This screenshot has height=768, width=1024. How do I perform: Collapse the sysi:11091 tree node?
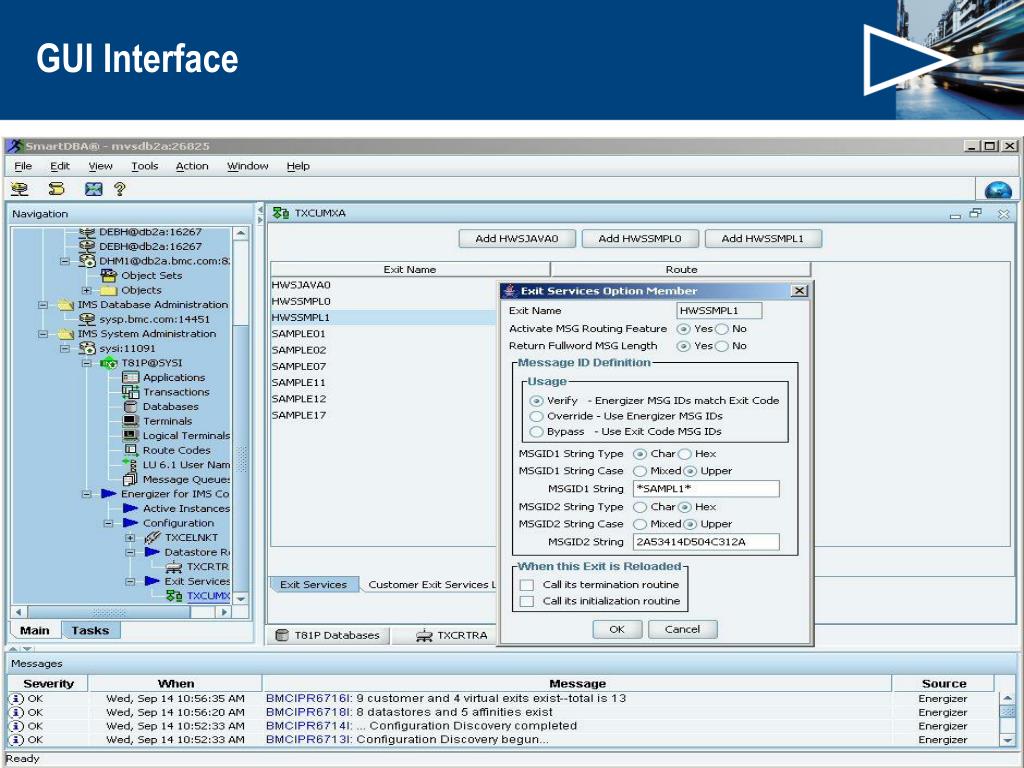[x=65, y=349]
